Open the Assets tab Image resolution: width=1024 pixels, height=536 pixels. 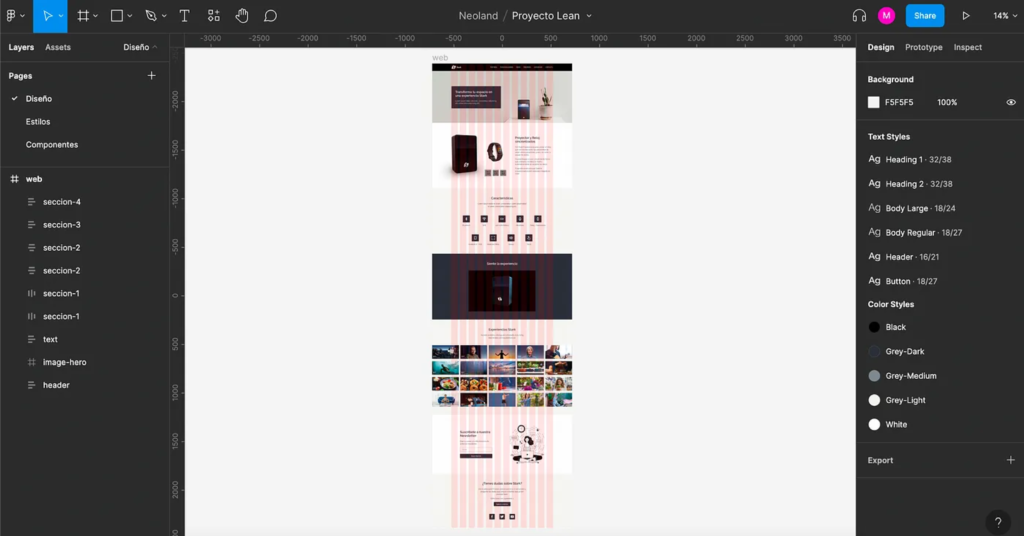(58, 47)
